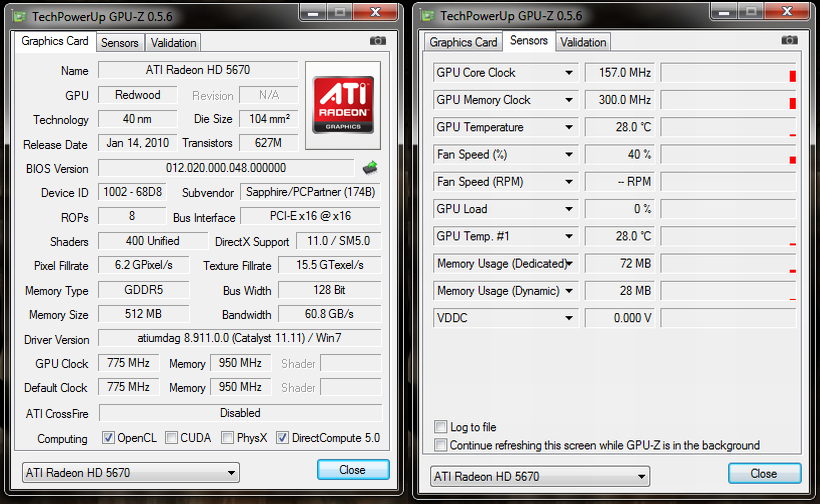The width and height of the screenshot is (820, 504).
Task: Click the 400 Unified shaders field
Action: (x=153, y=240)
